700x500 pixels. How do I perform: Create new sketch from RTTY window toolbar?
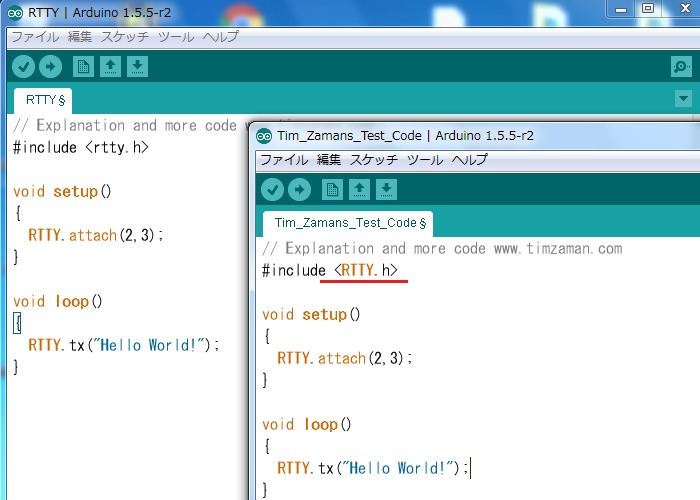pos(84,67)
